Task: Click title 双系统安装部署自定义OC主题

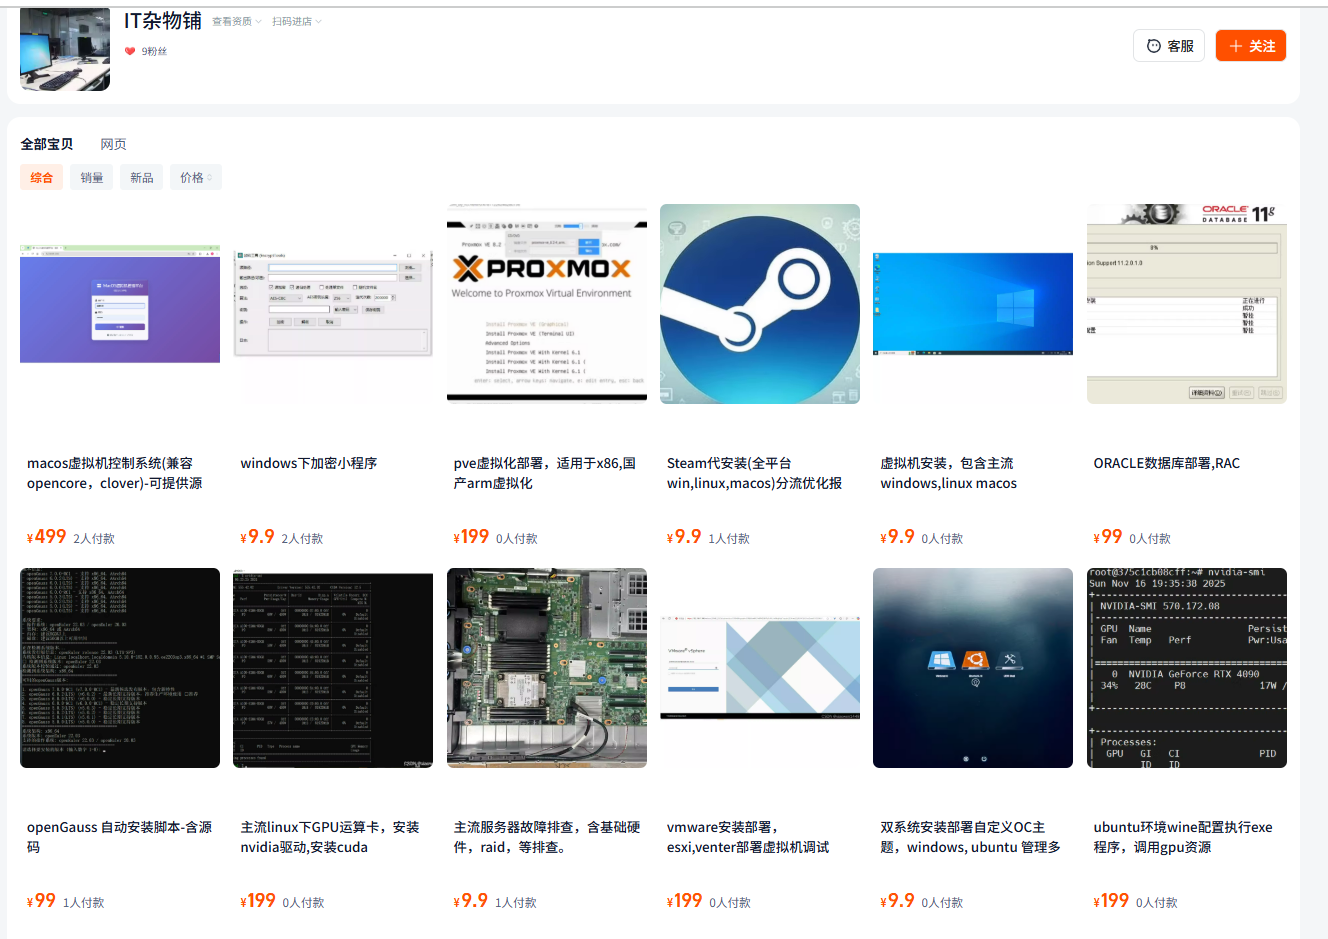Action: point(971,837)
